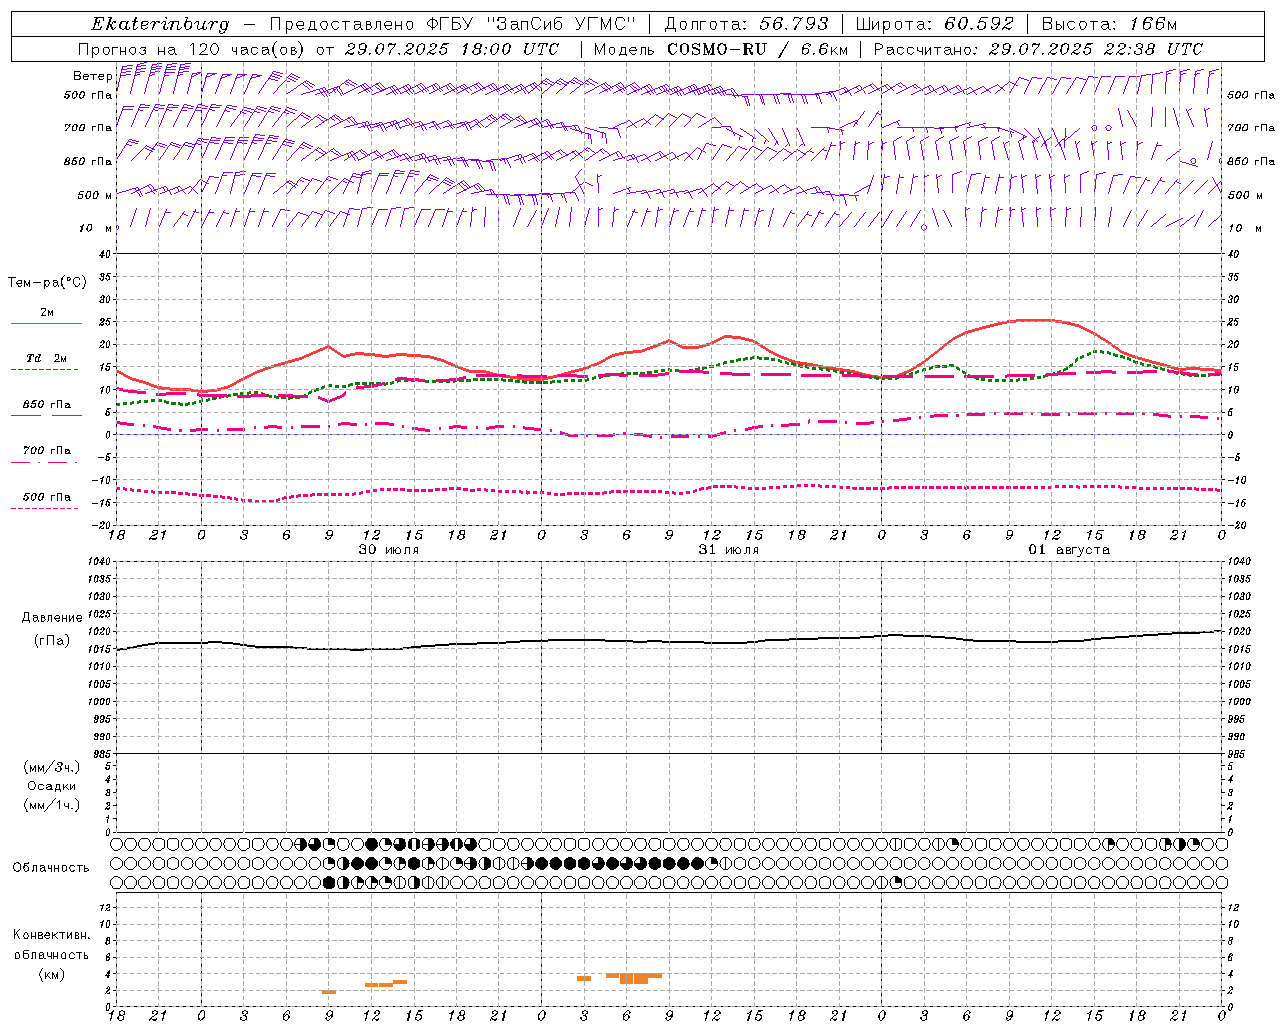This screenshot has width=1280, height=1024.
Task: Click the 'Конвективн.' panel label
Action: click(x=52, y=935)
